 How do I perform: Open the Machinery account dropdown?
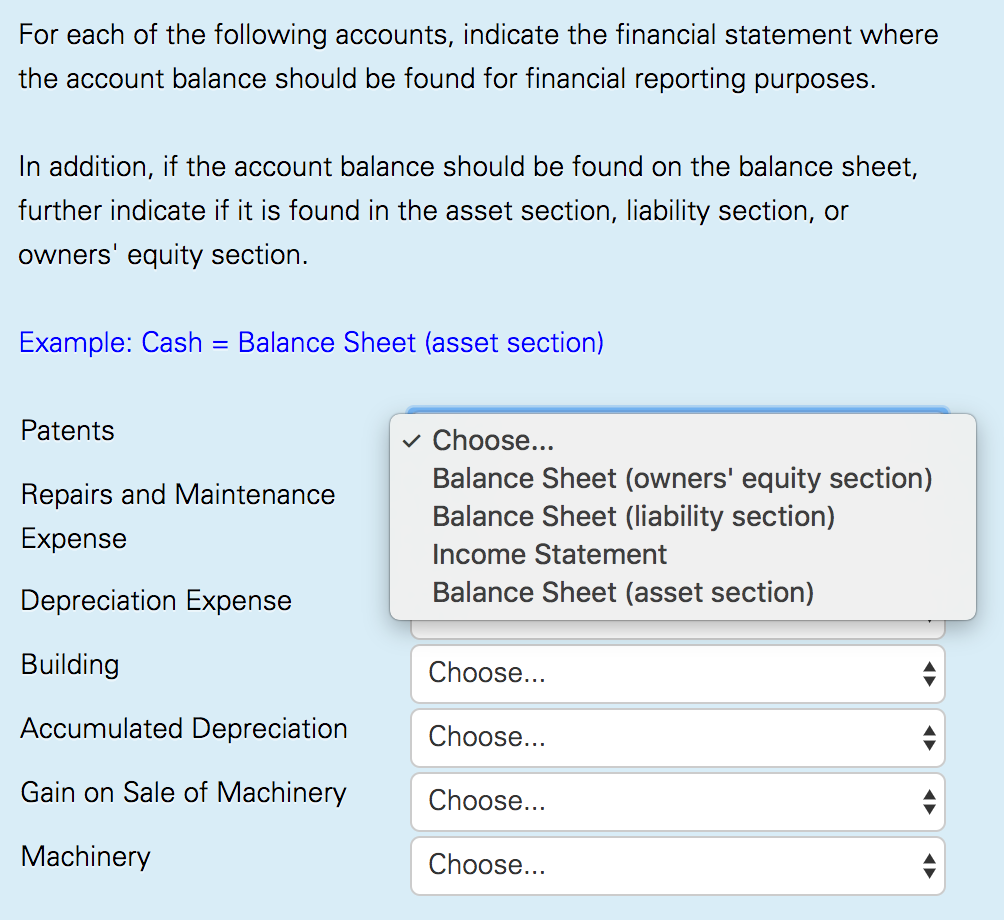[678, 865]
